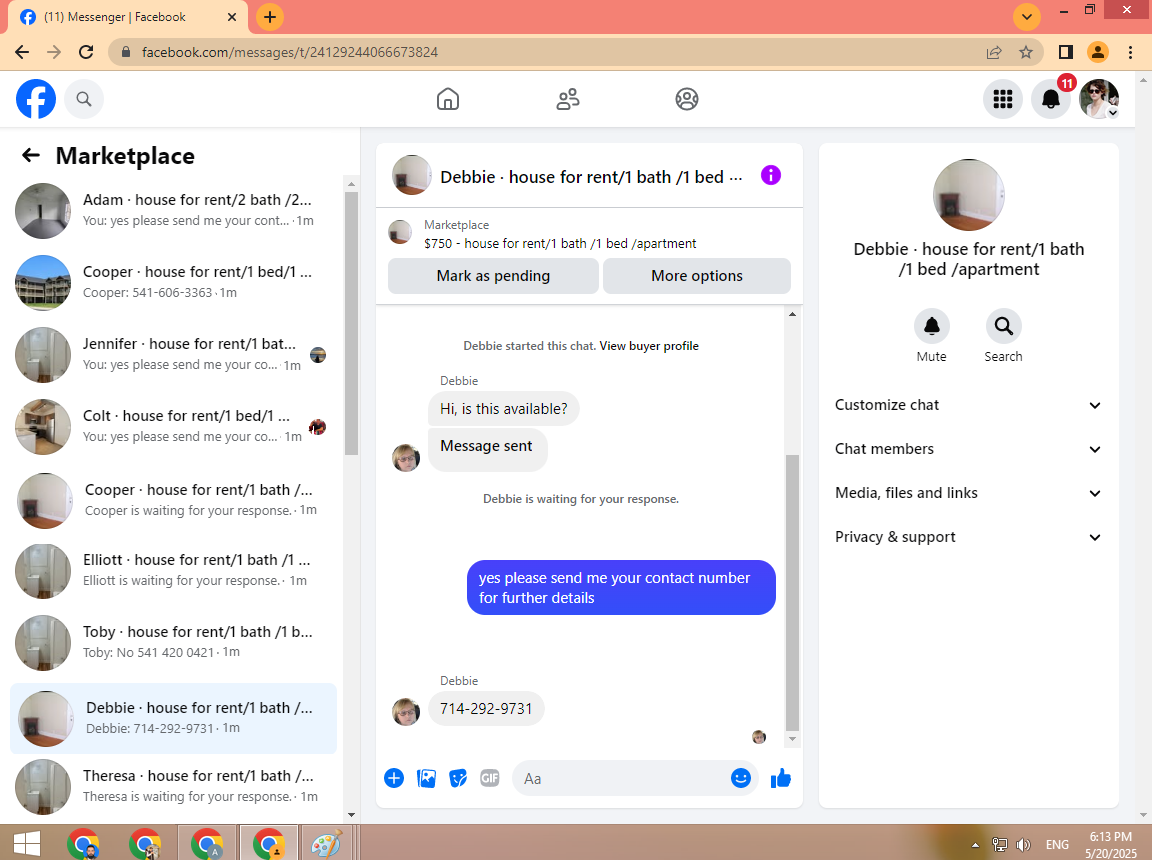Screen dimensions: 1152x860
Task: Expand Customize chat section
Action: [x=968, y=405]
